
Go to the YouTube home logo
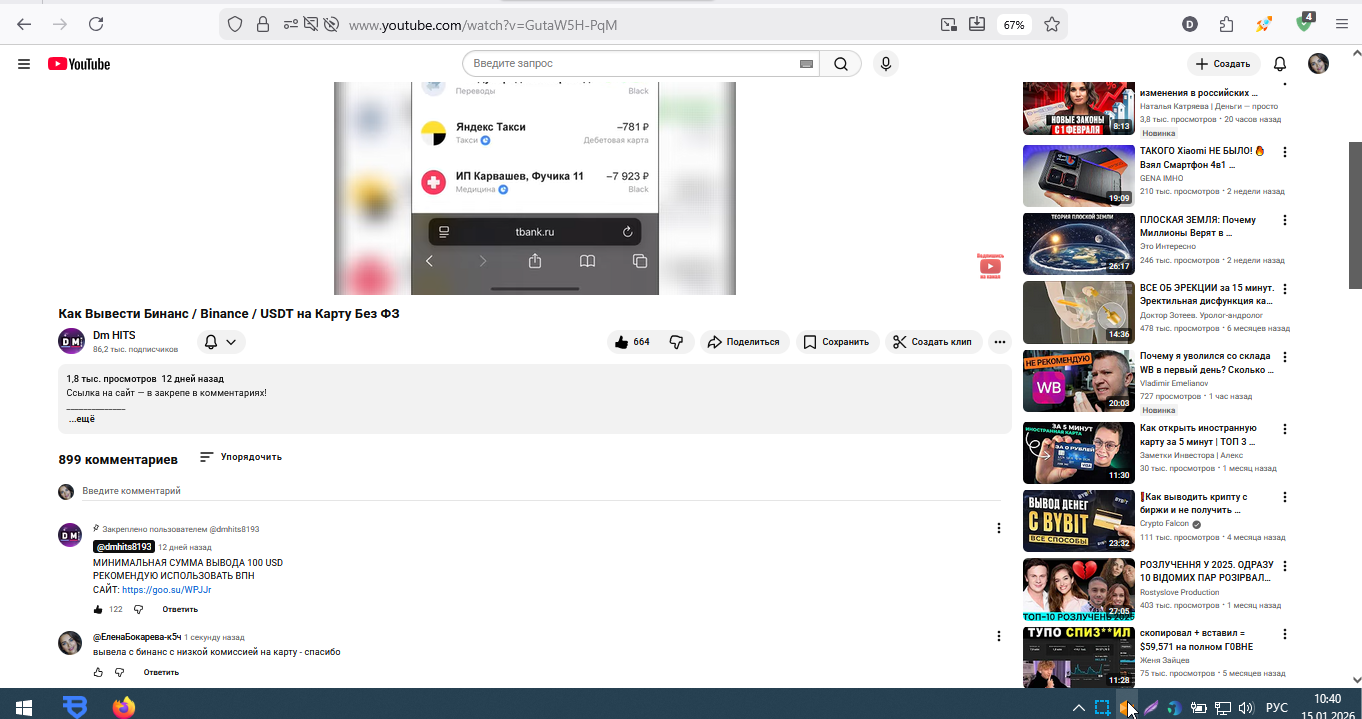point(79,64)
